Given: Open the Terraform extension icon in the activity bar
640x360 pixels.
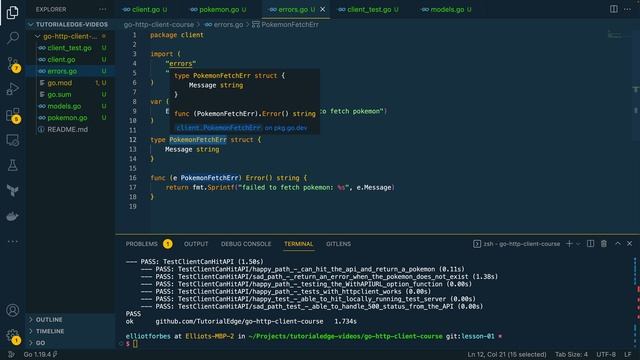Looking at the screenshot, I should (x=12, y=191).
